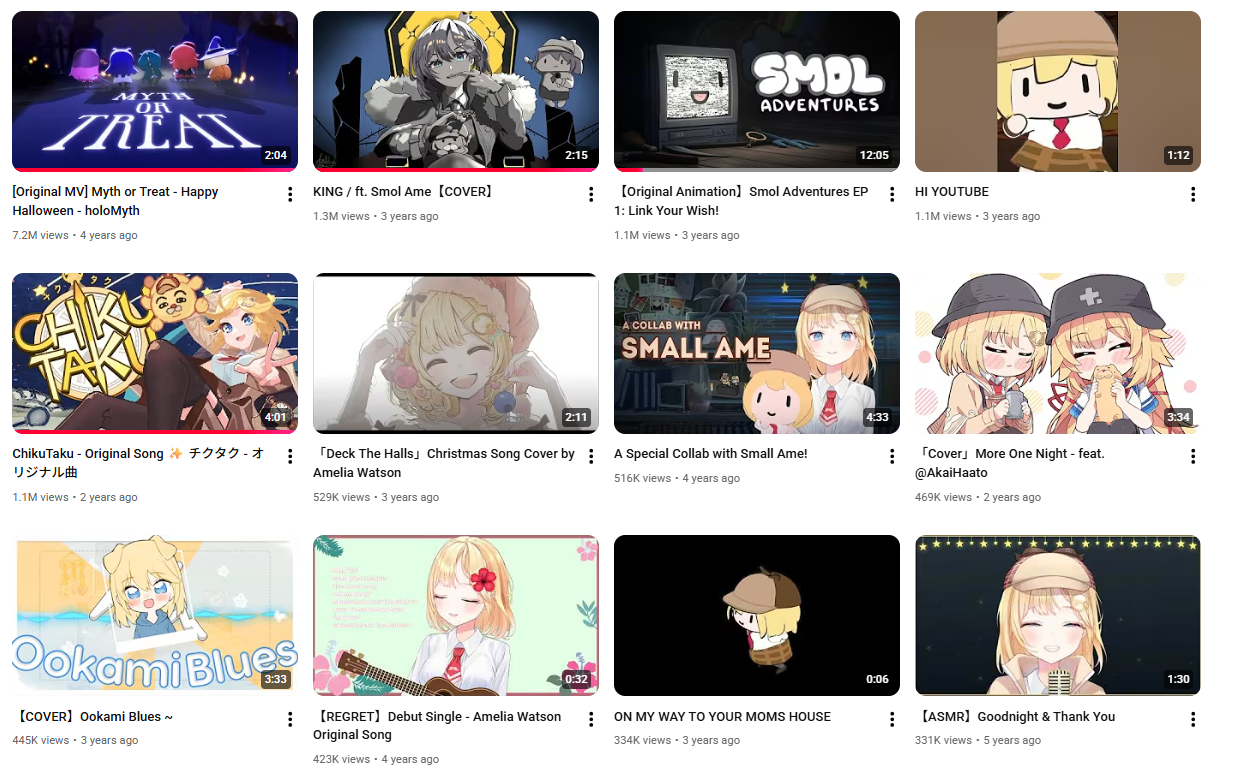The image size is (1235, 770).
Task: Open the 'A Special Collab with Small Ame!' title
Action: tap(710, 454)
